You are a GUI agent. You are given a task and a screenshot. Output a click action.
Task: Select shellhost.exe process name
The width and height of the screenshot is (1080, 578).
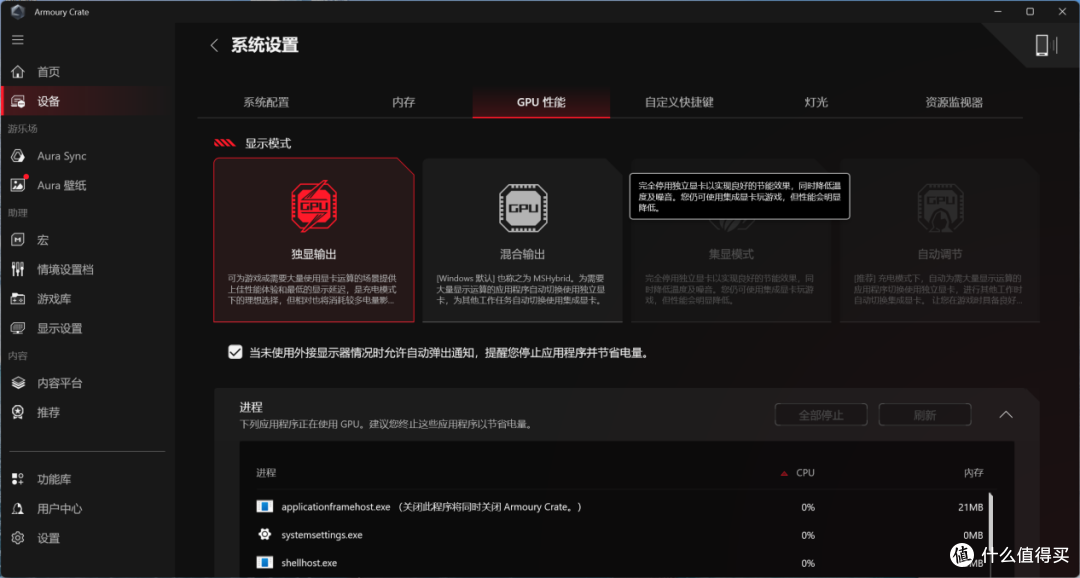(x=309, y=563)
